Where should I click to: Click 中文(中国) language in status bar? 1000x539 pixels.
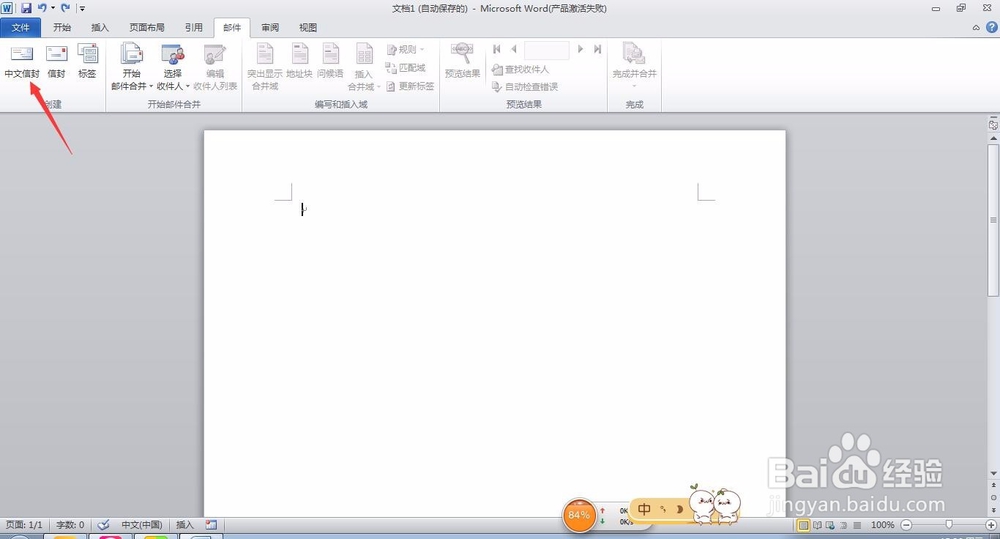pos(142,524)
